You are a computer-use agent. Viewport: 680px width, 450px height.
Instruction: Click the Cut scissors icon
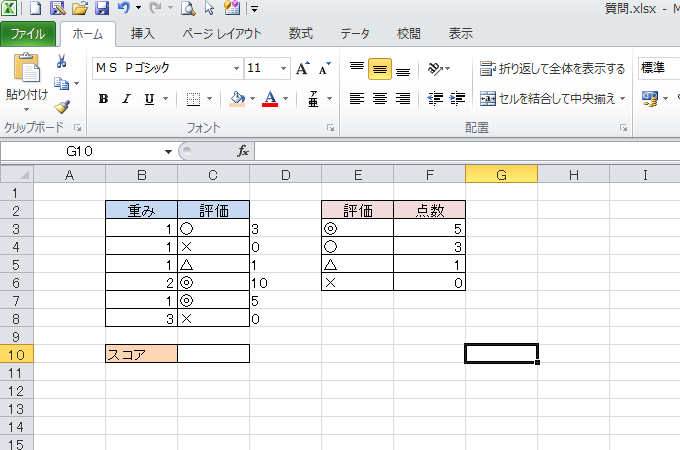[x=62, y=63]
